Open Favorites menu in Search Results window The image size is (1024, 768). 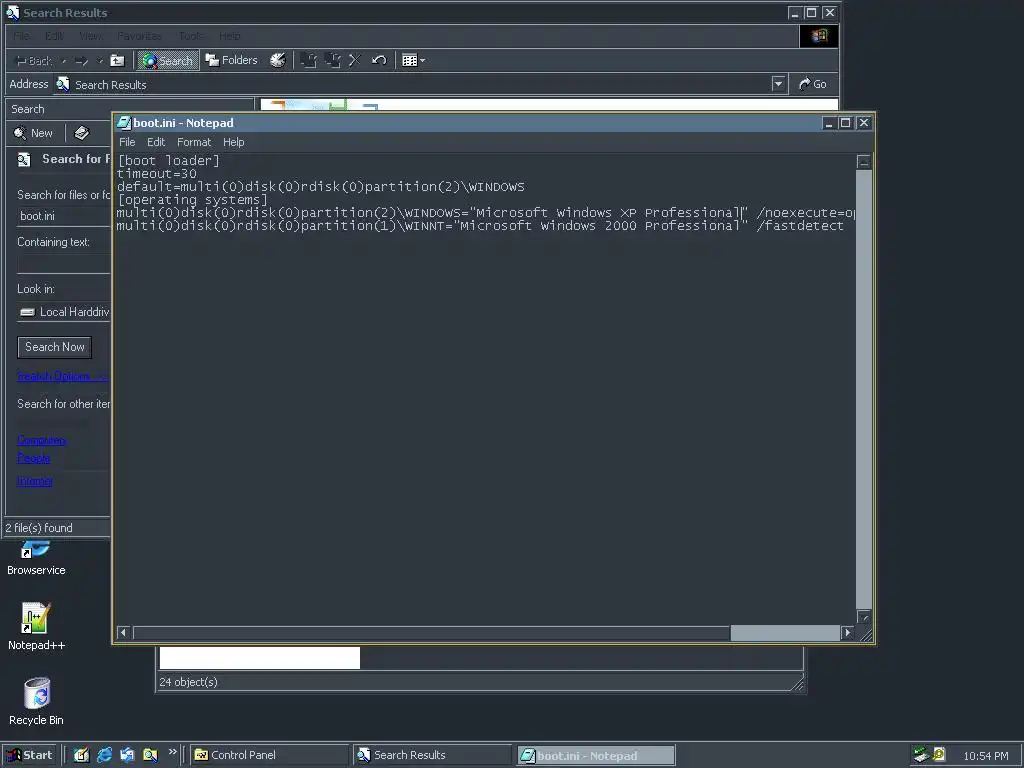pos(139,36)
